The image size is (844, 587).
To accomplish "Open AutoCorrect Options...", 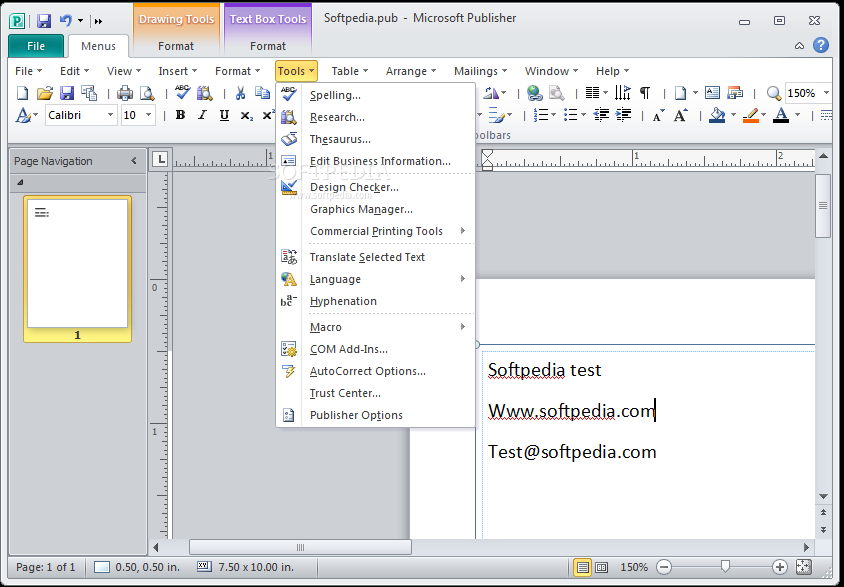I will pyautogui.click(x=376, y=371).
